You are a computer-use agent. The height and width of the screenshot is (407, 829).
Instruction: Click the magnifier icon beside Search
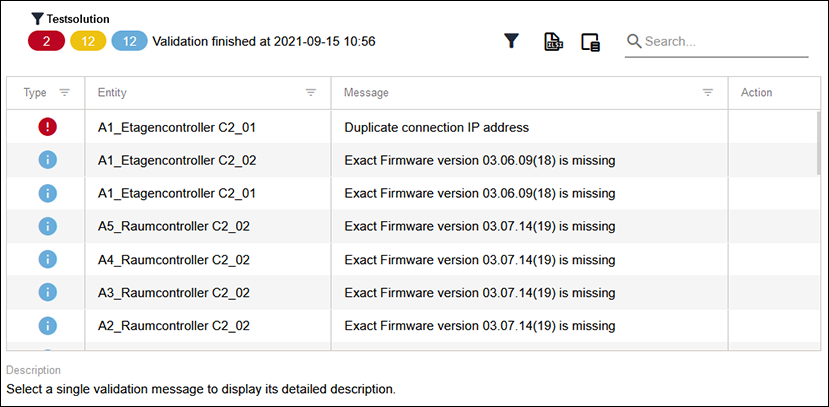click(634, 41)
